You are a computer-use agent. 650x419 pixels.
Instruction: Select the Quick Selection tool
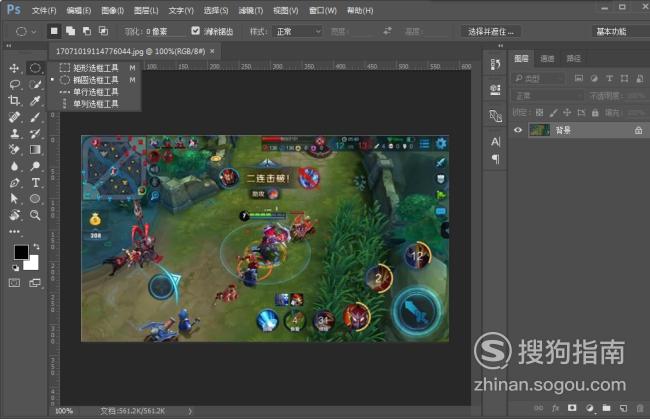tap(35, 85)
